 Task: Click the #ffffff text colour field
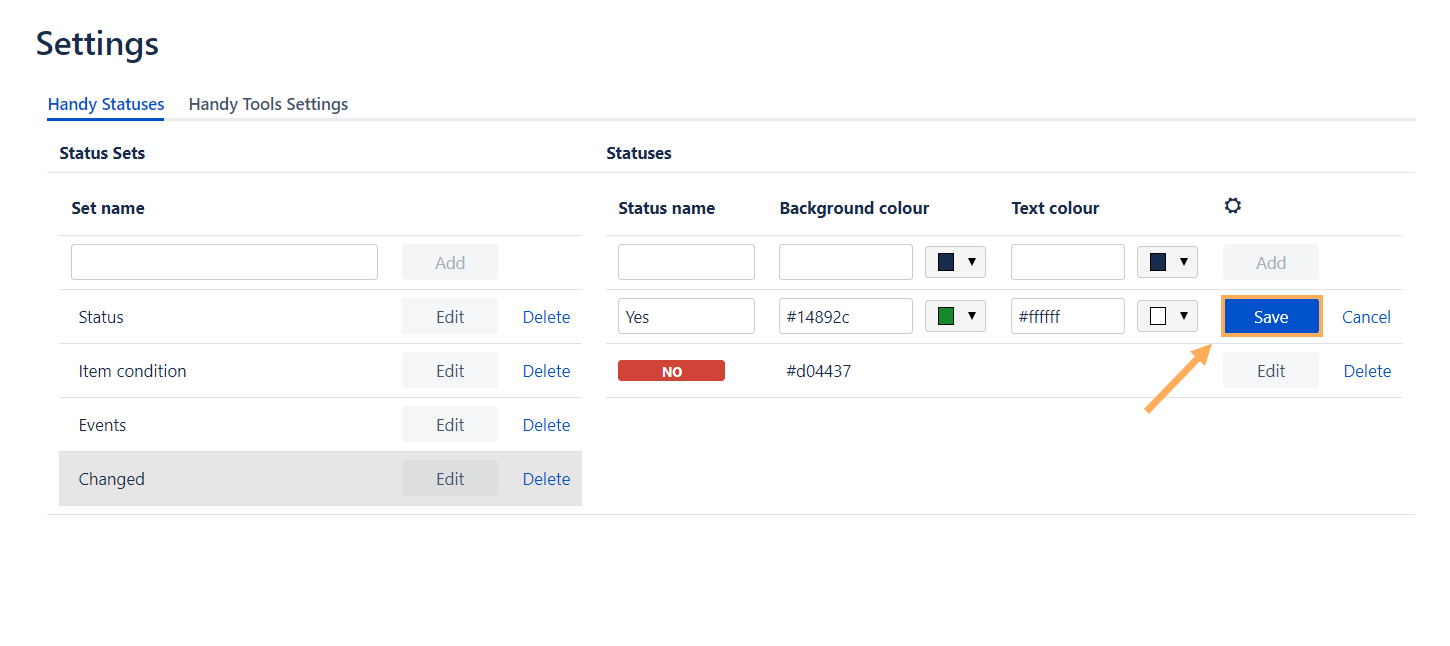[1067, 317]
